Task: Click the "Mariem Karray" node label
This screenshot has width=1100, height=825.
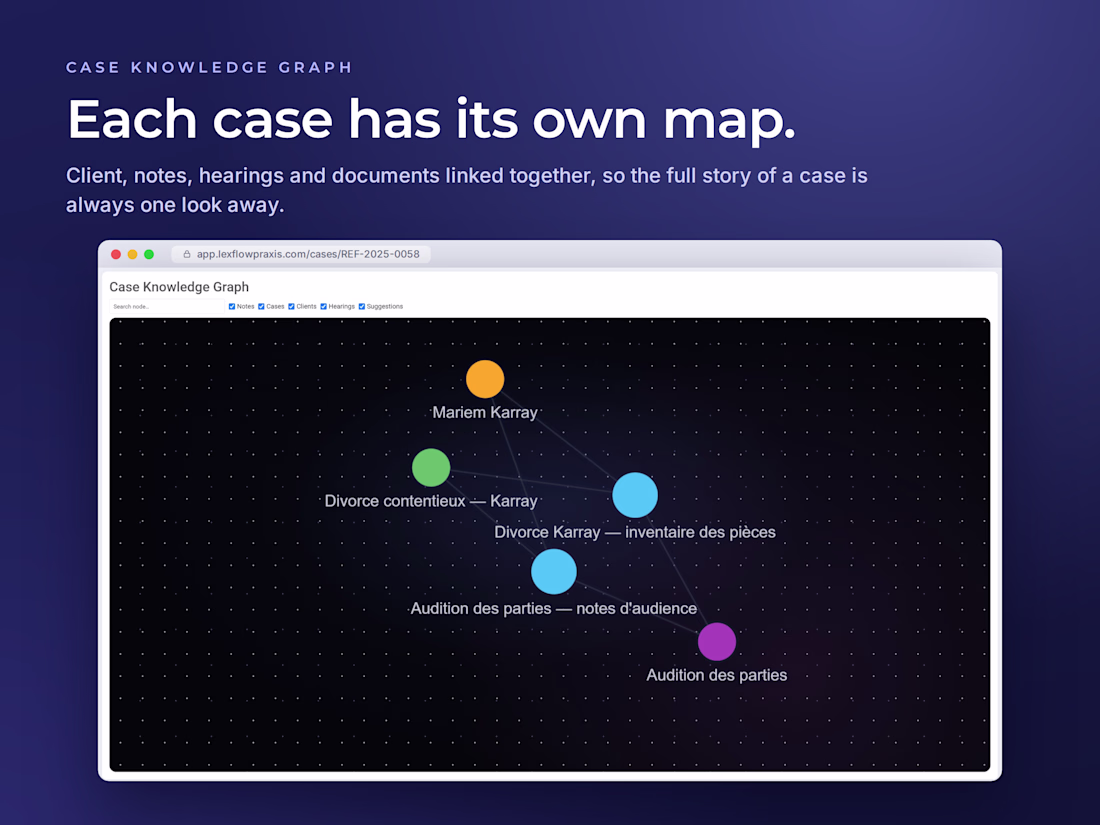Action: pos(485,412)
